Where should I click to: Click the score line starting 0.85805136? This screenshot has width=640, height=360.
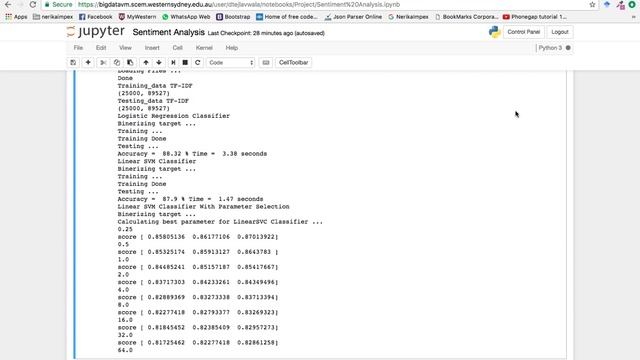point(198,237)
